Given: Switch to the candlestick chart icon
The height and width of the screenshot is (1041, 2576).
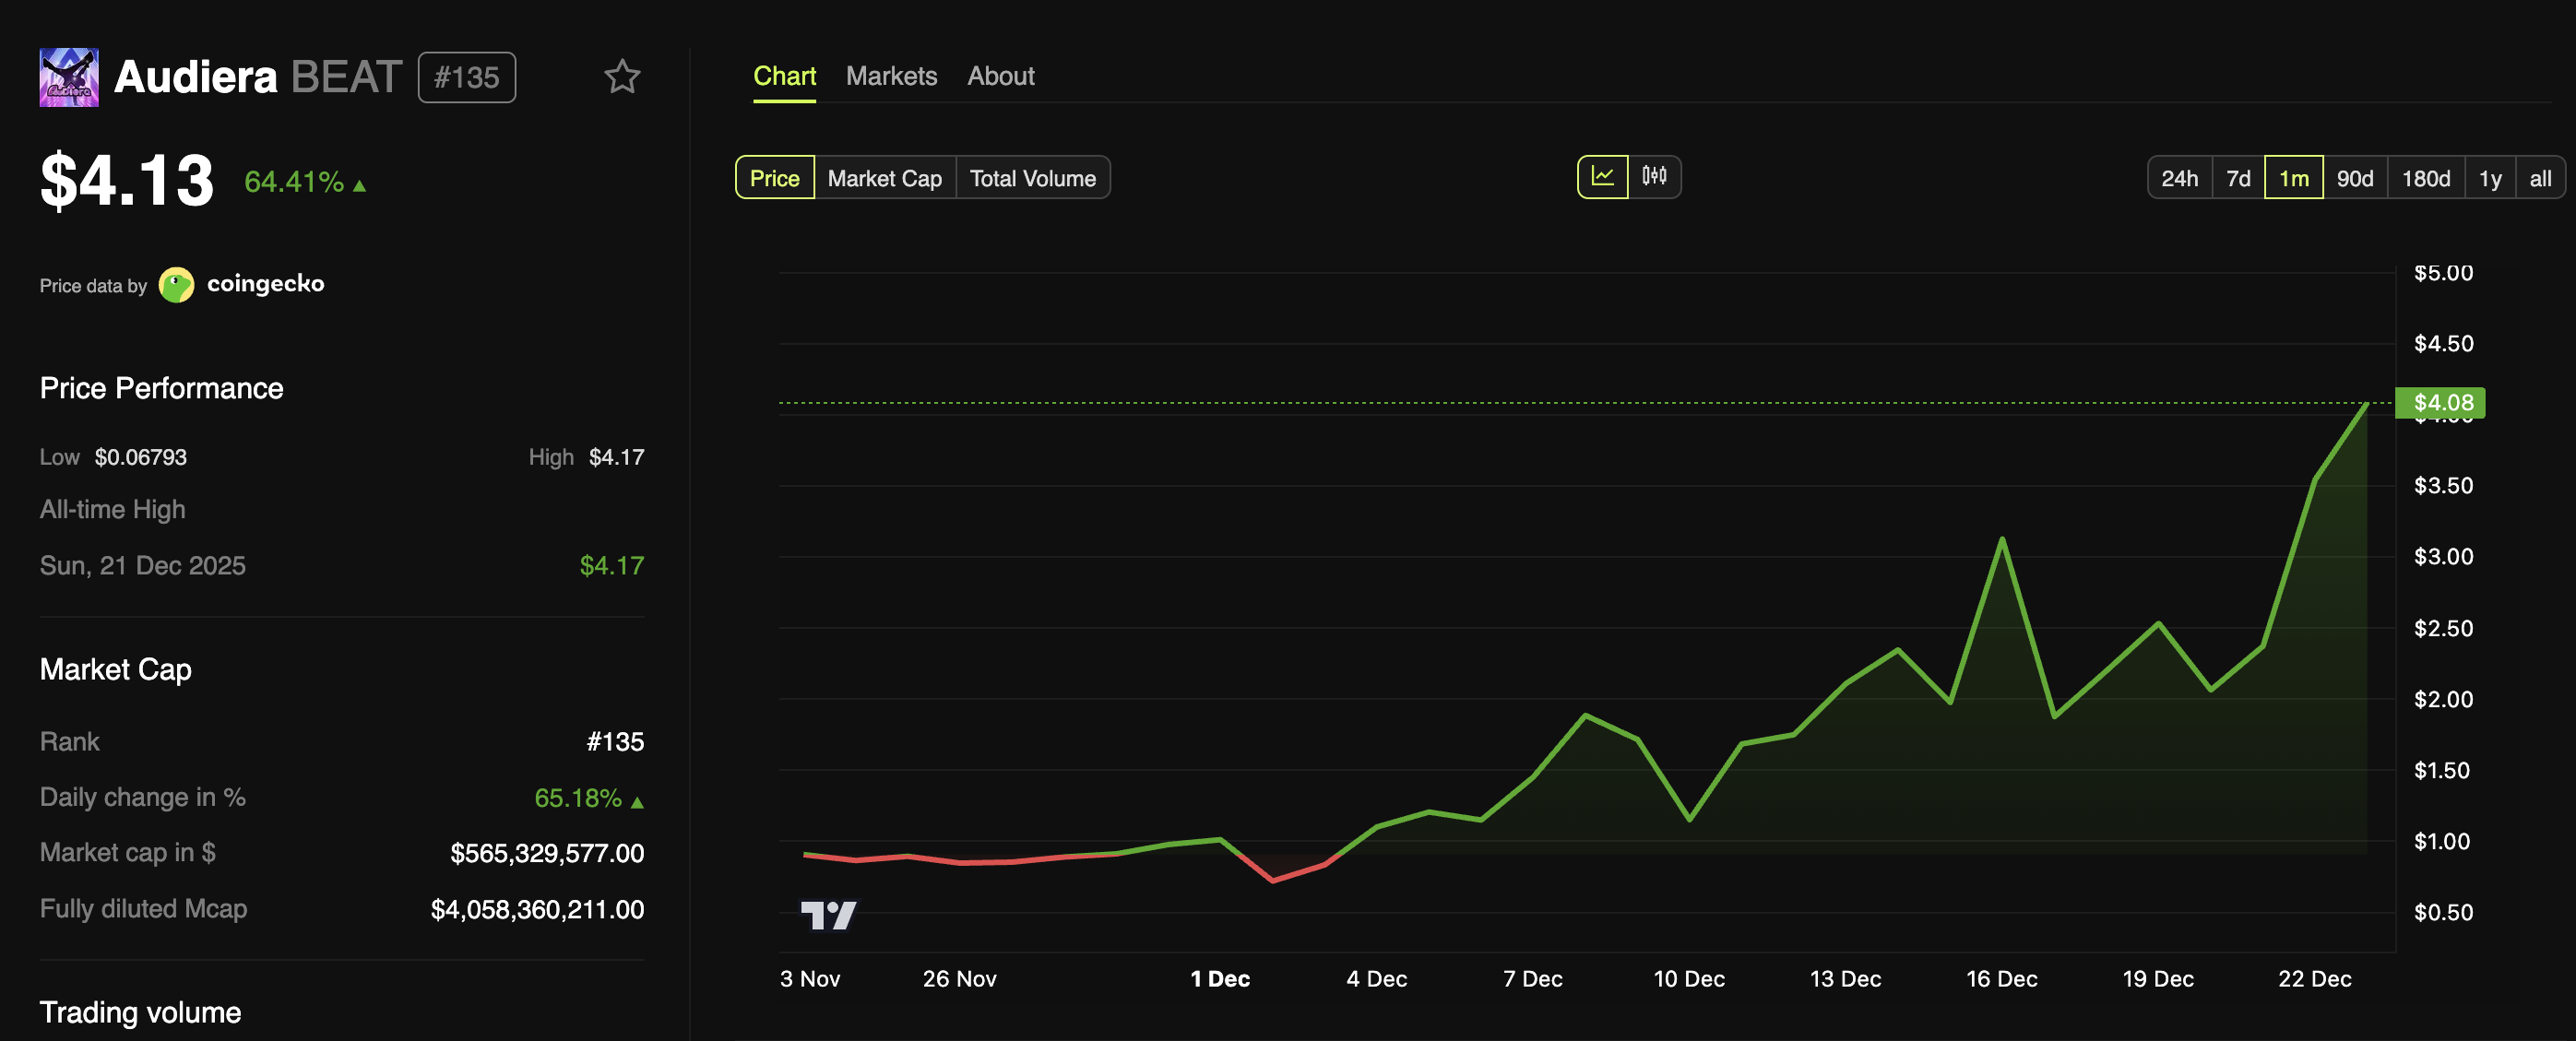Looking at the screenshot, I should click(1655, 176).
